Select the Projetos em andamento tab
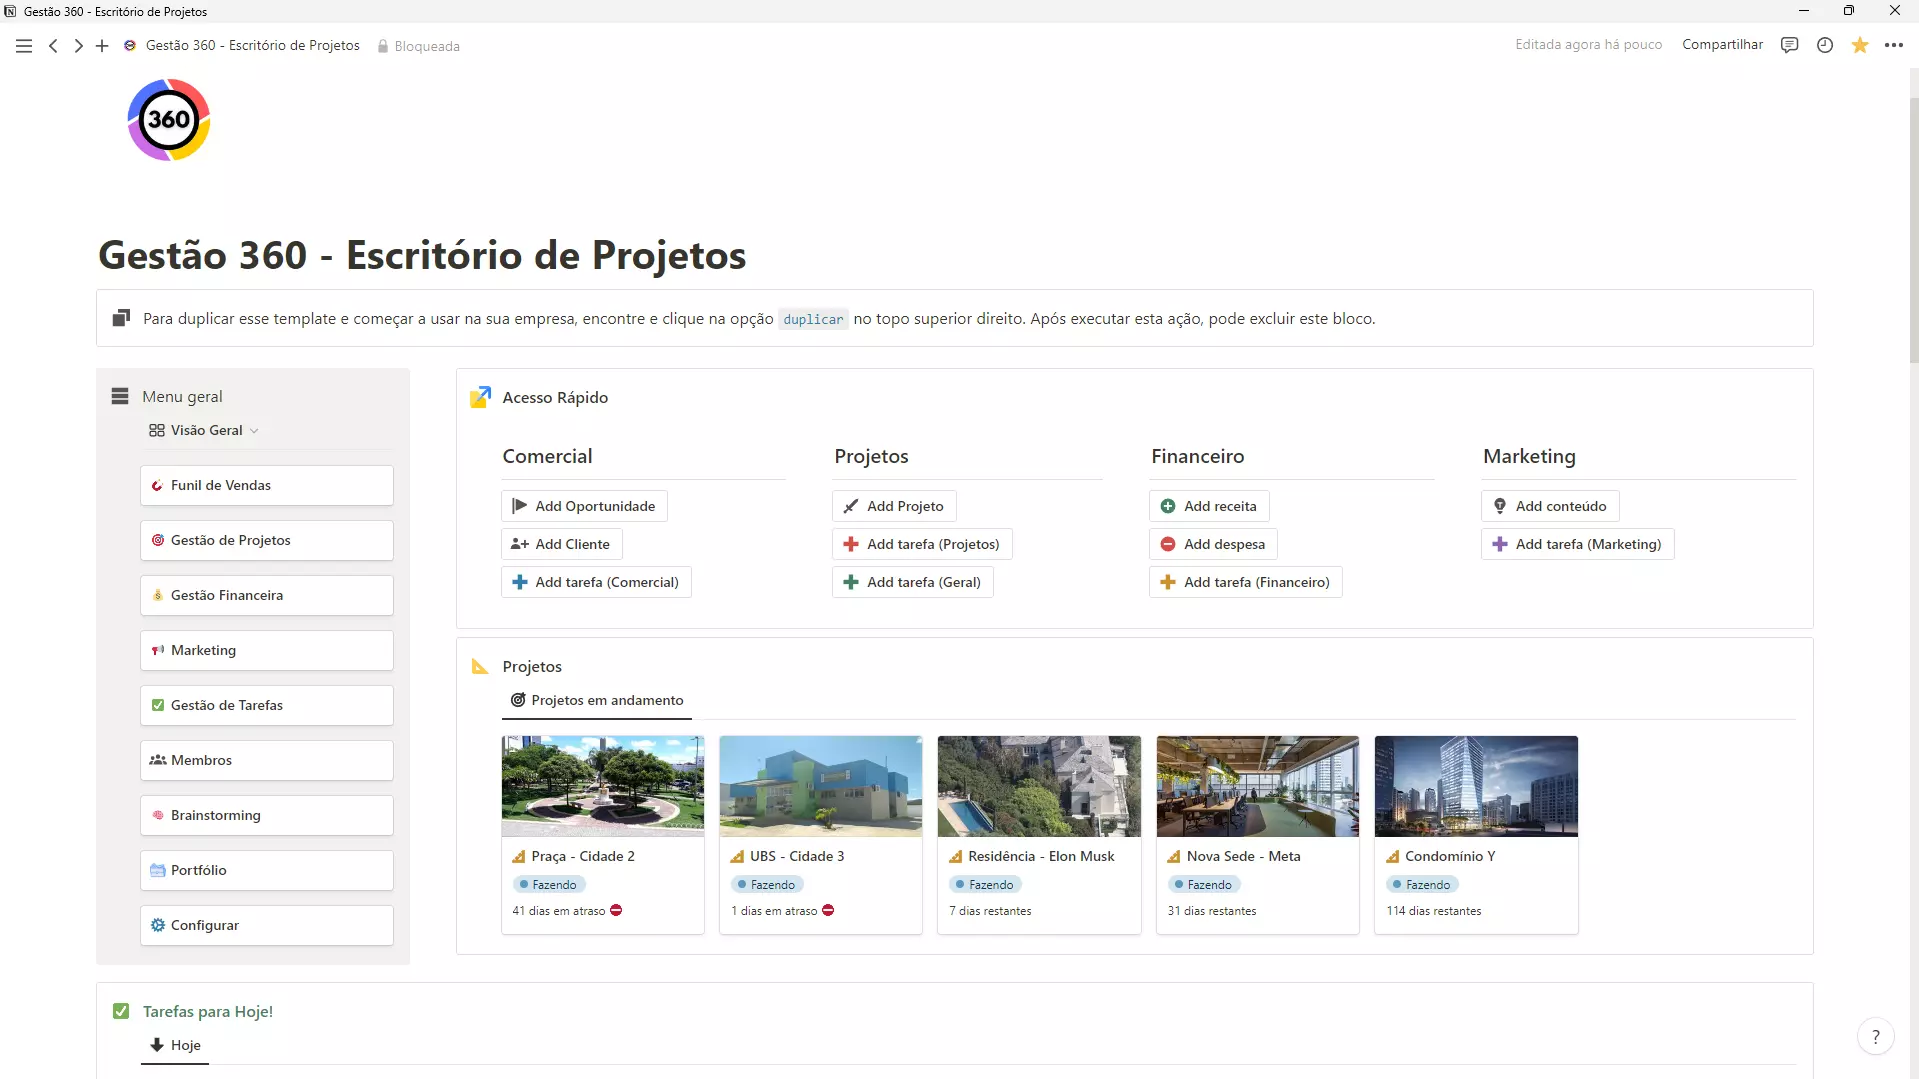Screen dimensions: 1919x1079 [597, 700]
